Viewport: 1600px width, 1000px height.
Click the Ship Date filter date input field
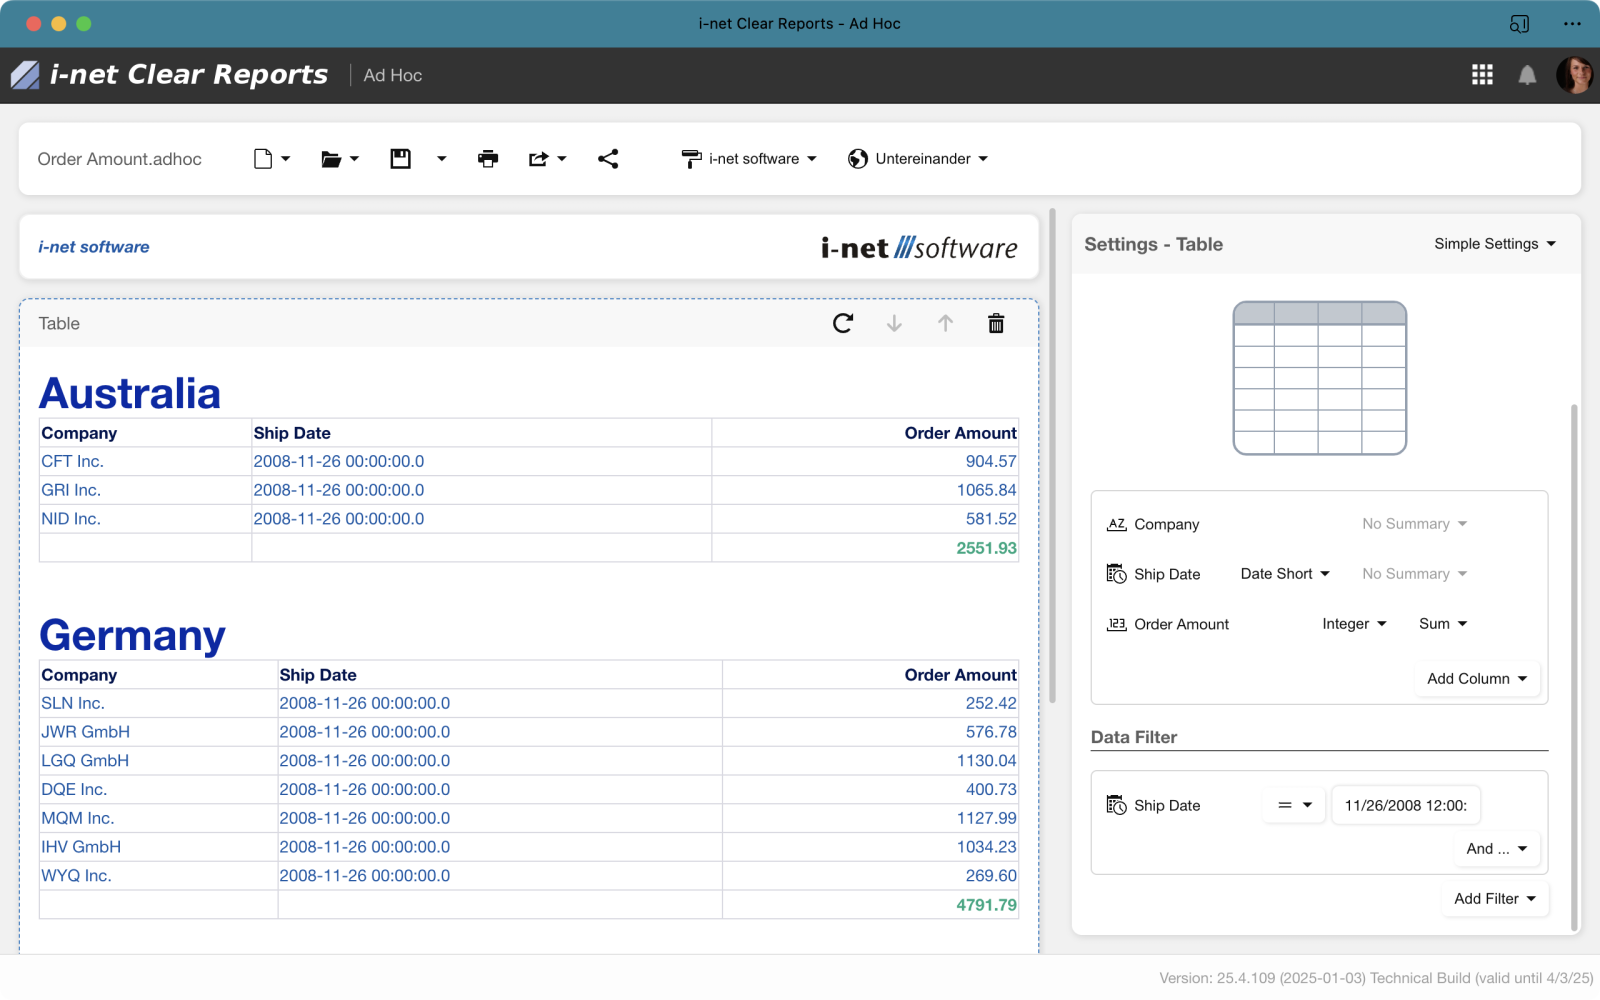[x=1405, y=805]
